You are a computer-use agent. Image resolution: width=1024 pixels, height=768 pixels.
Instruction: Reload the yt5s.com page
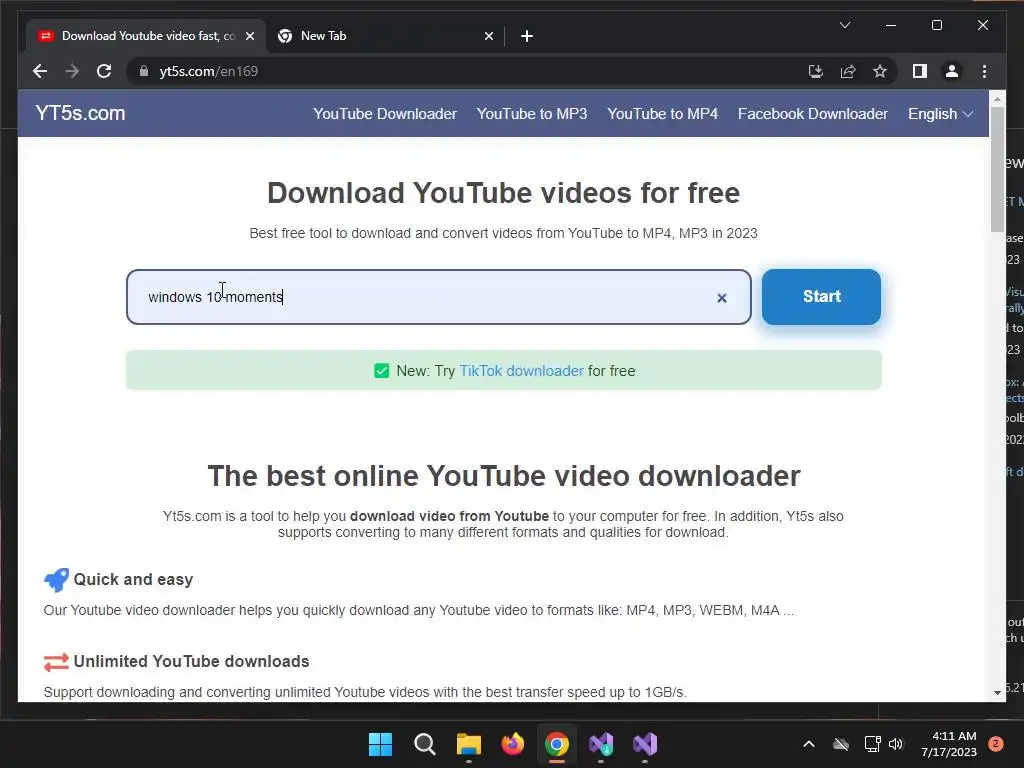104,71
